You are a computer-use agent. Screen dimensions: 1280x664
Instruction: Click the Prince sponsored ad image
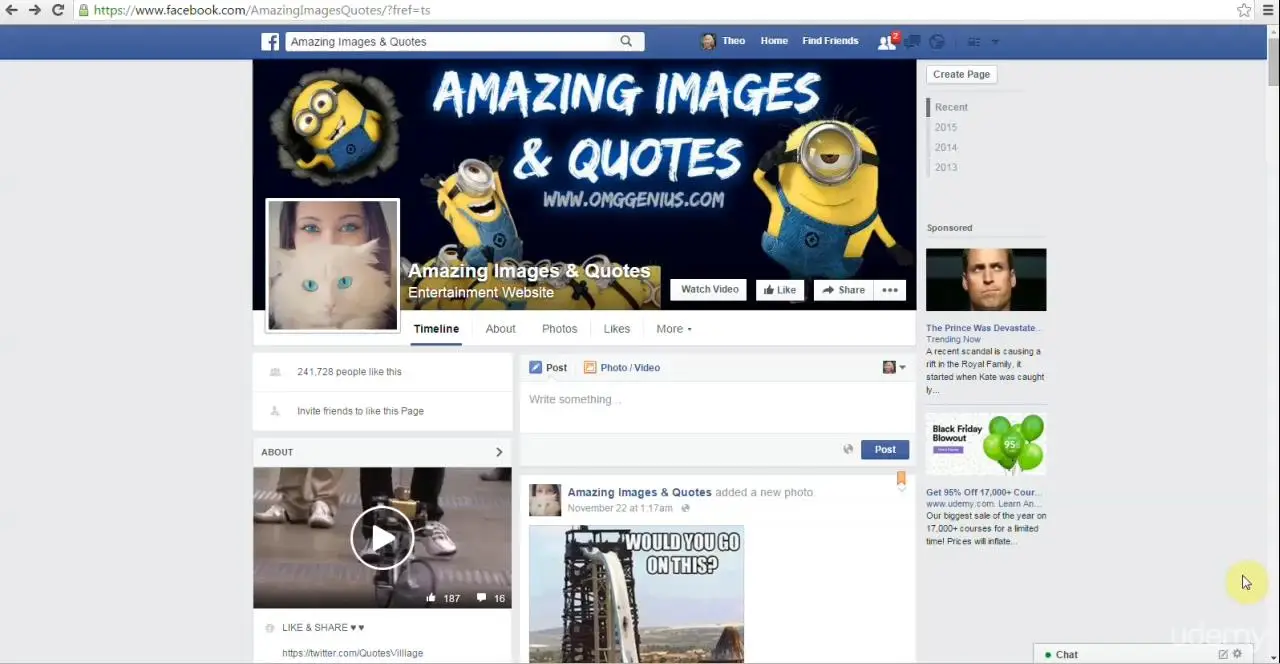tap(986, 280)
